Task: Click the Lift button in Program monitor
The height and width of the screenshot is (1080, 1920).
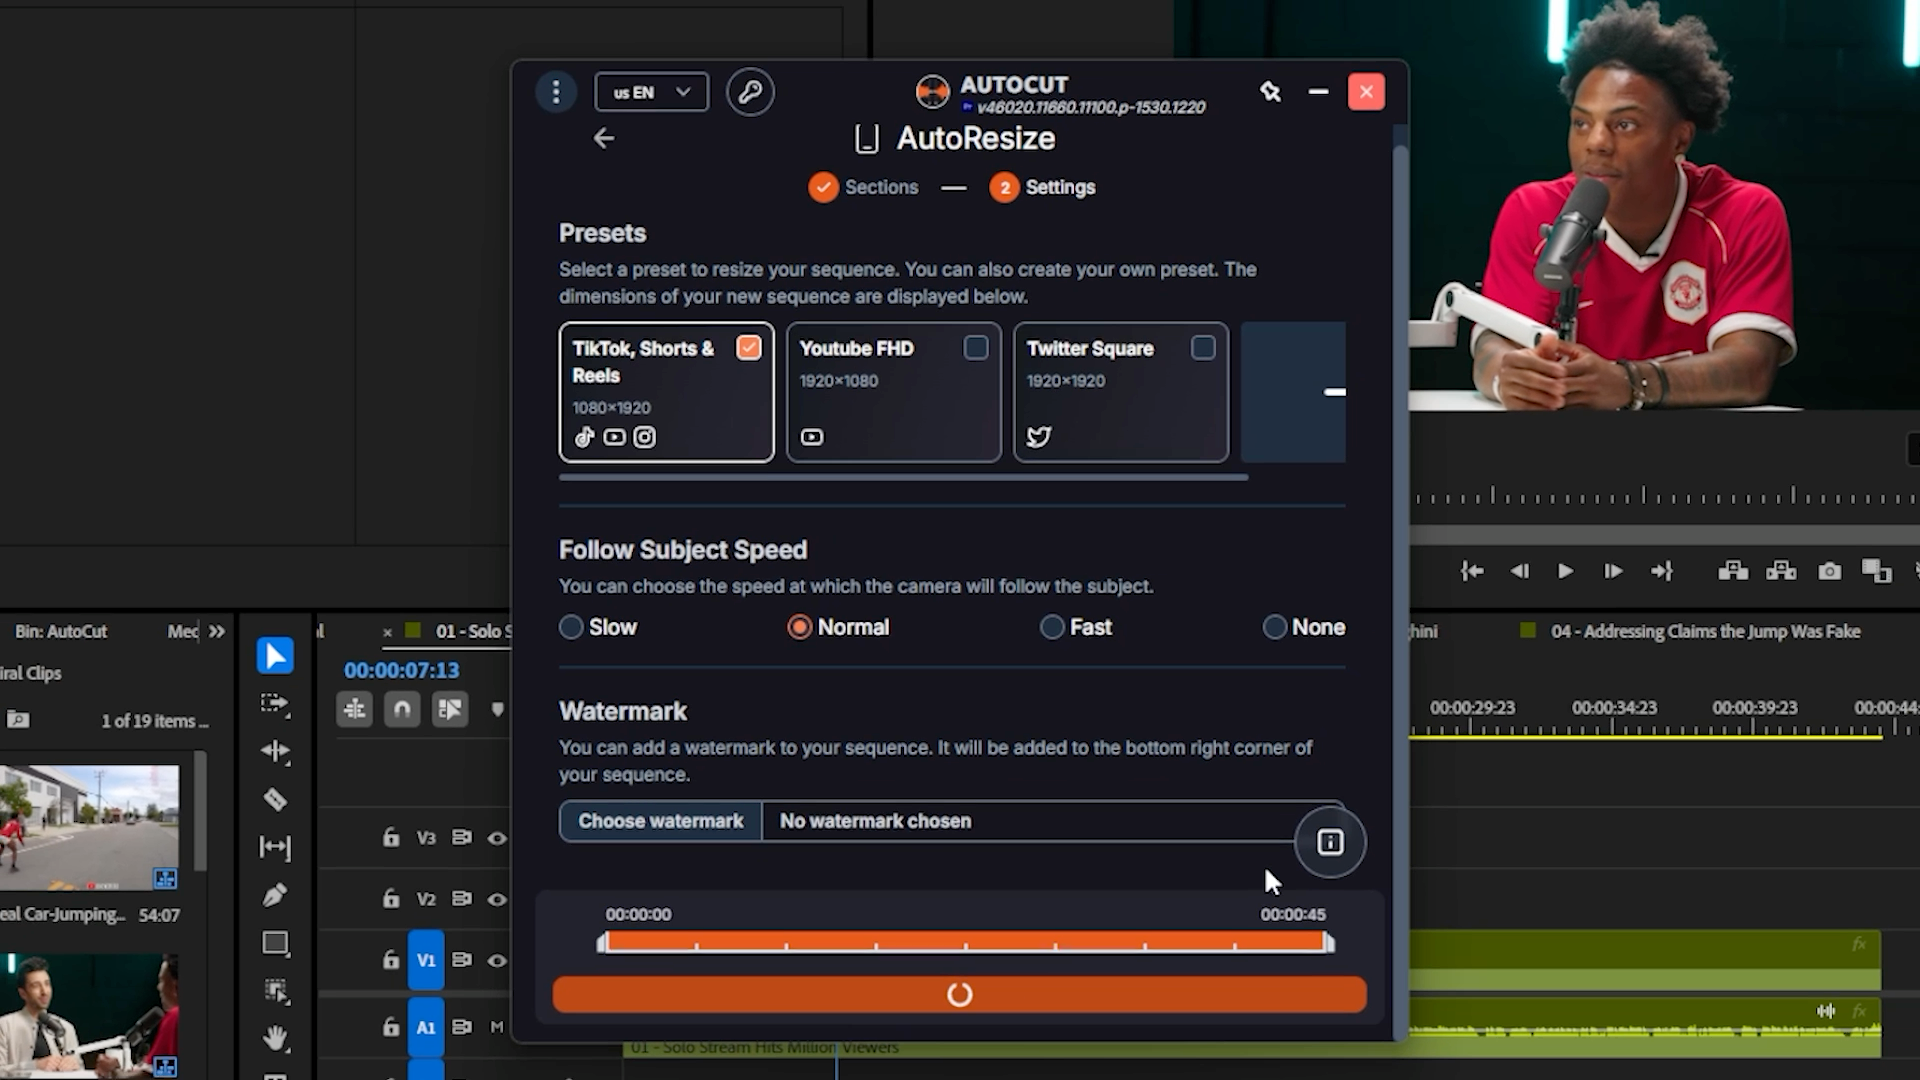Action: point(1733,571)
